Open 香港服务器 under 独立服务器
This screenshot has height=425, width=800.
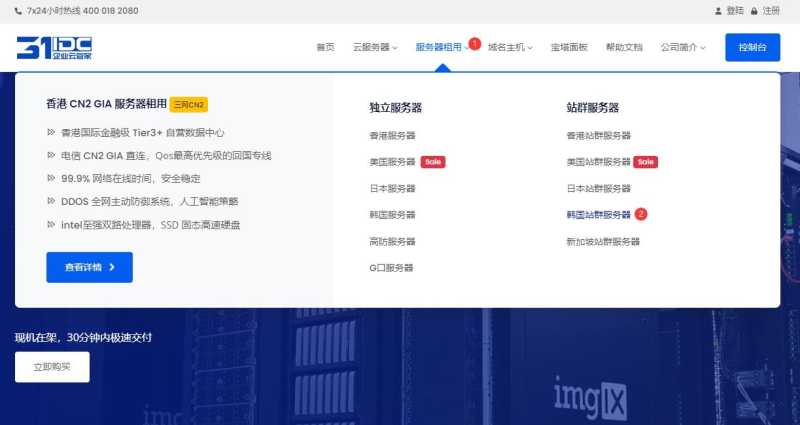[392, 136]
